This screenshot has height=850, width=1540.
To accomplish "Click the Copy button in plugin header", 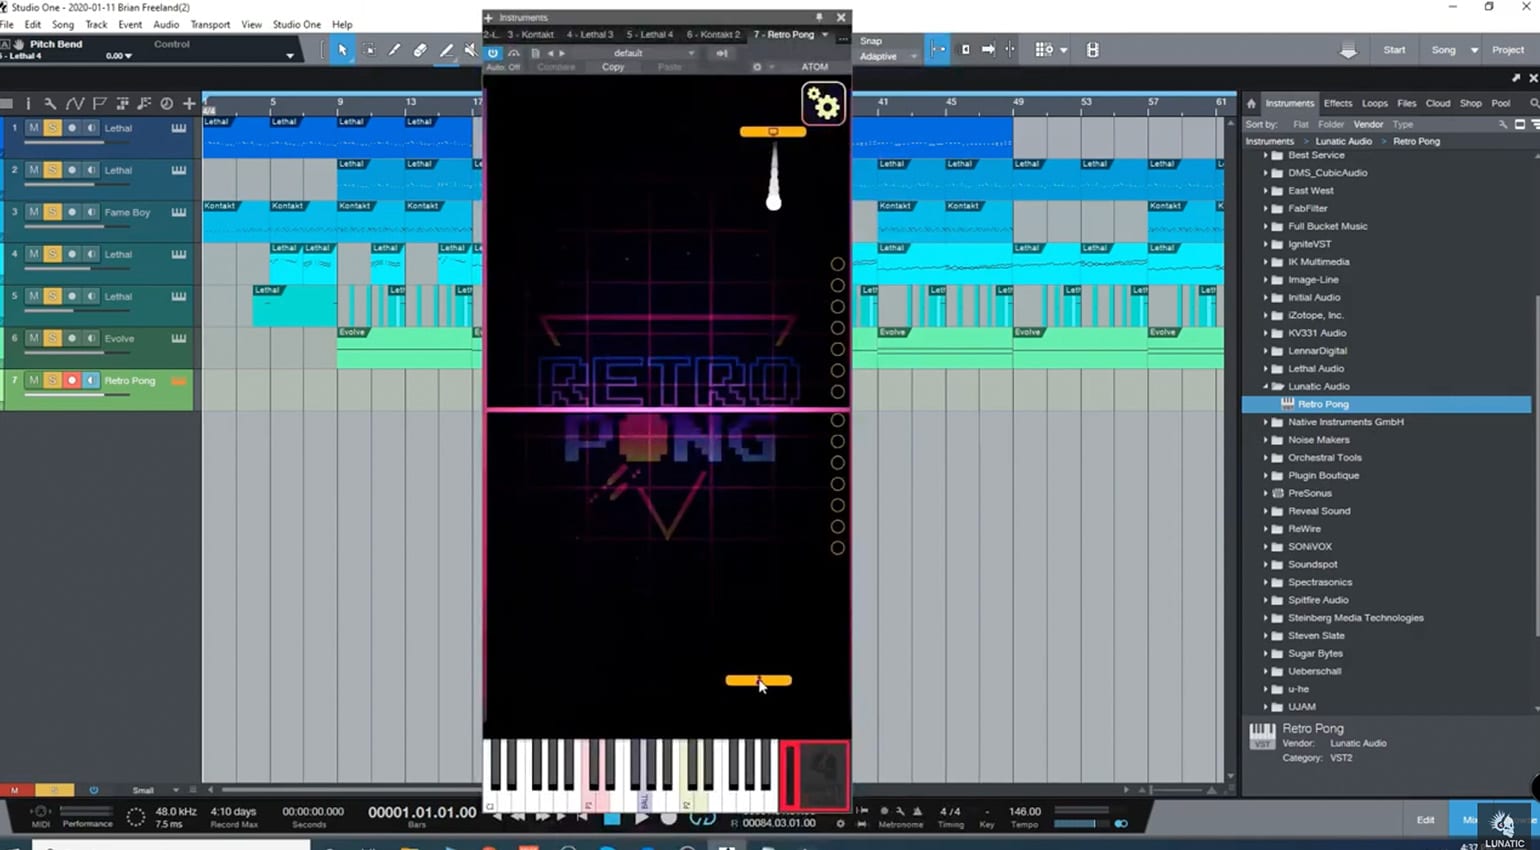I will tap(613, 67).
